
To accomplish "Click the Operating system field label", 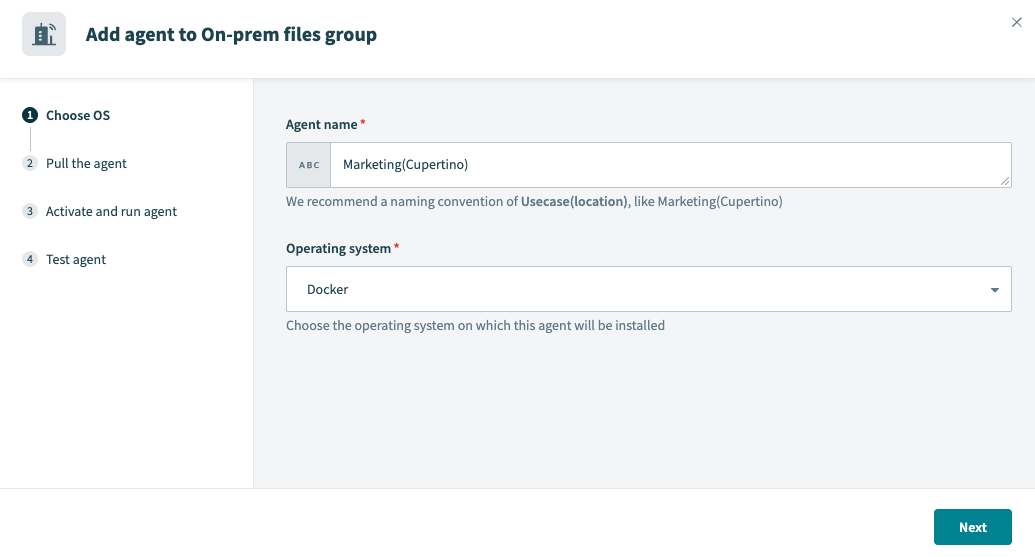I will coord(338,249).
